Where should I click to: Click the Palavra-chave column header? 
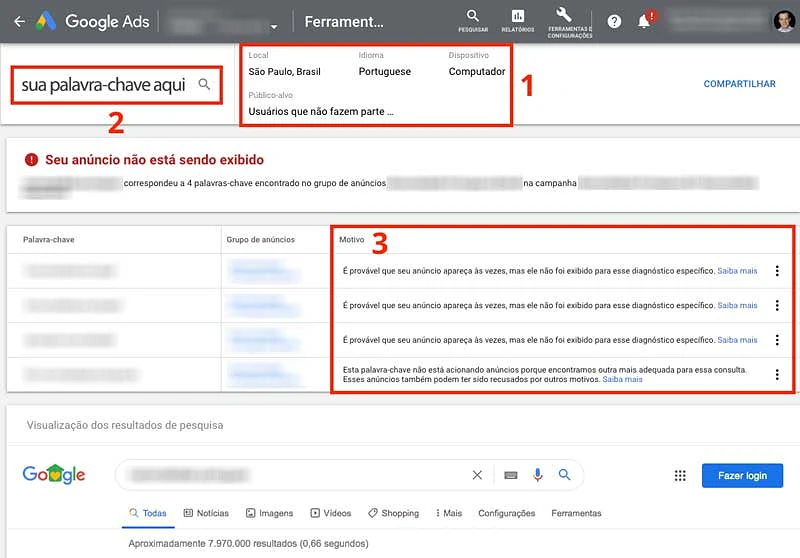pyautogui.click(x=48, y=240)
